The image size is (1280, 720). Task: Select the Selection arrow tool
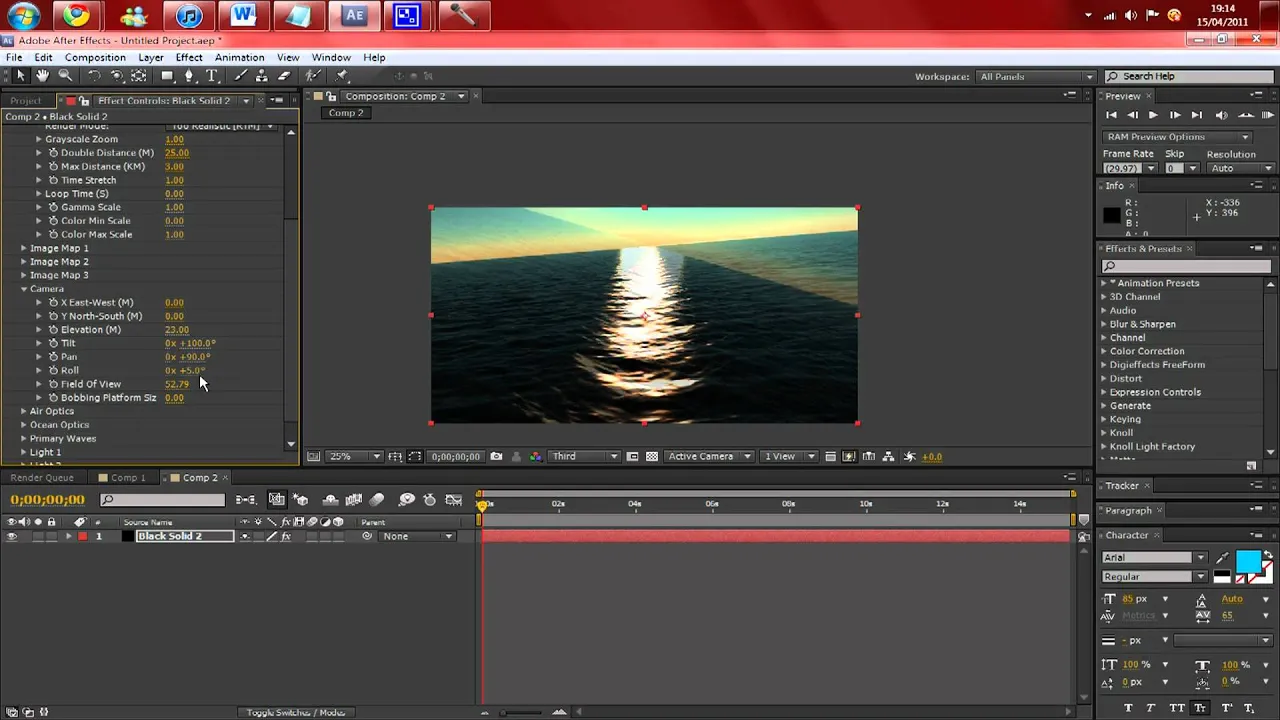(x=21, y=76)
